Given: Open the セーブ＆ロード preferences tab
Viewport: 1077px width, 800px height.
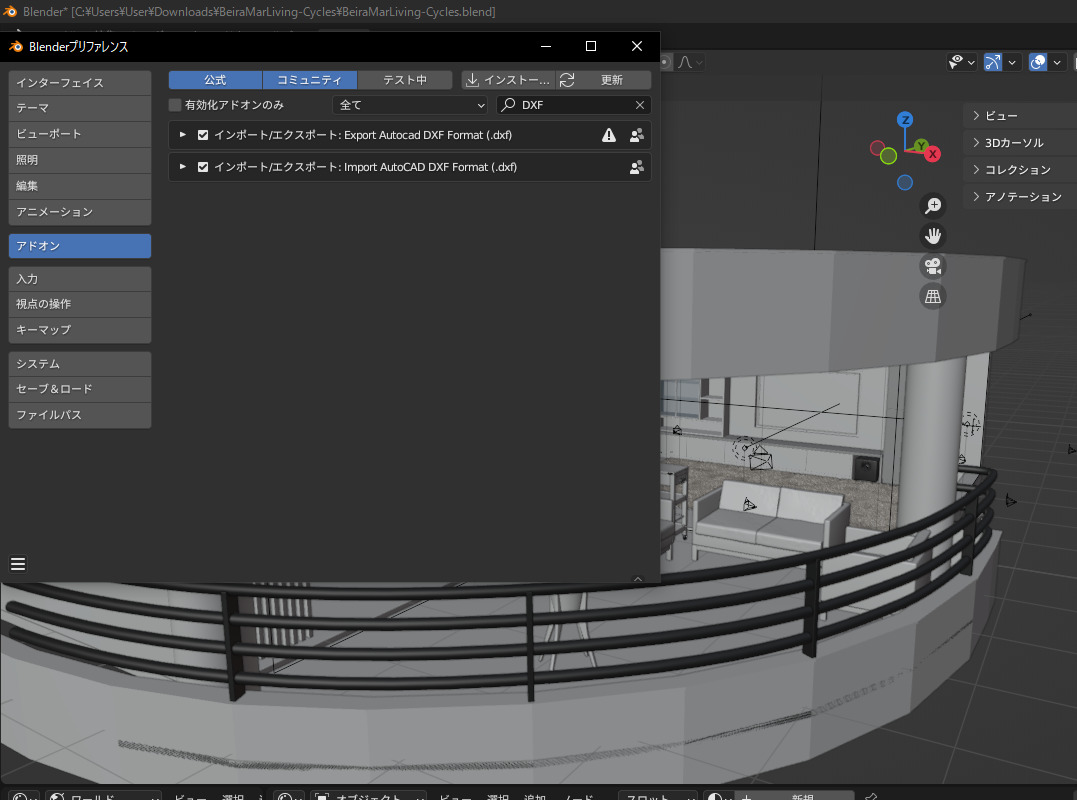Looking at the screenshot, I should click(x=80, y=389).
